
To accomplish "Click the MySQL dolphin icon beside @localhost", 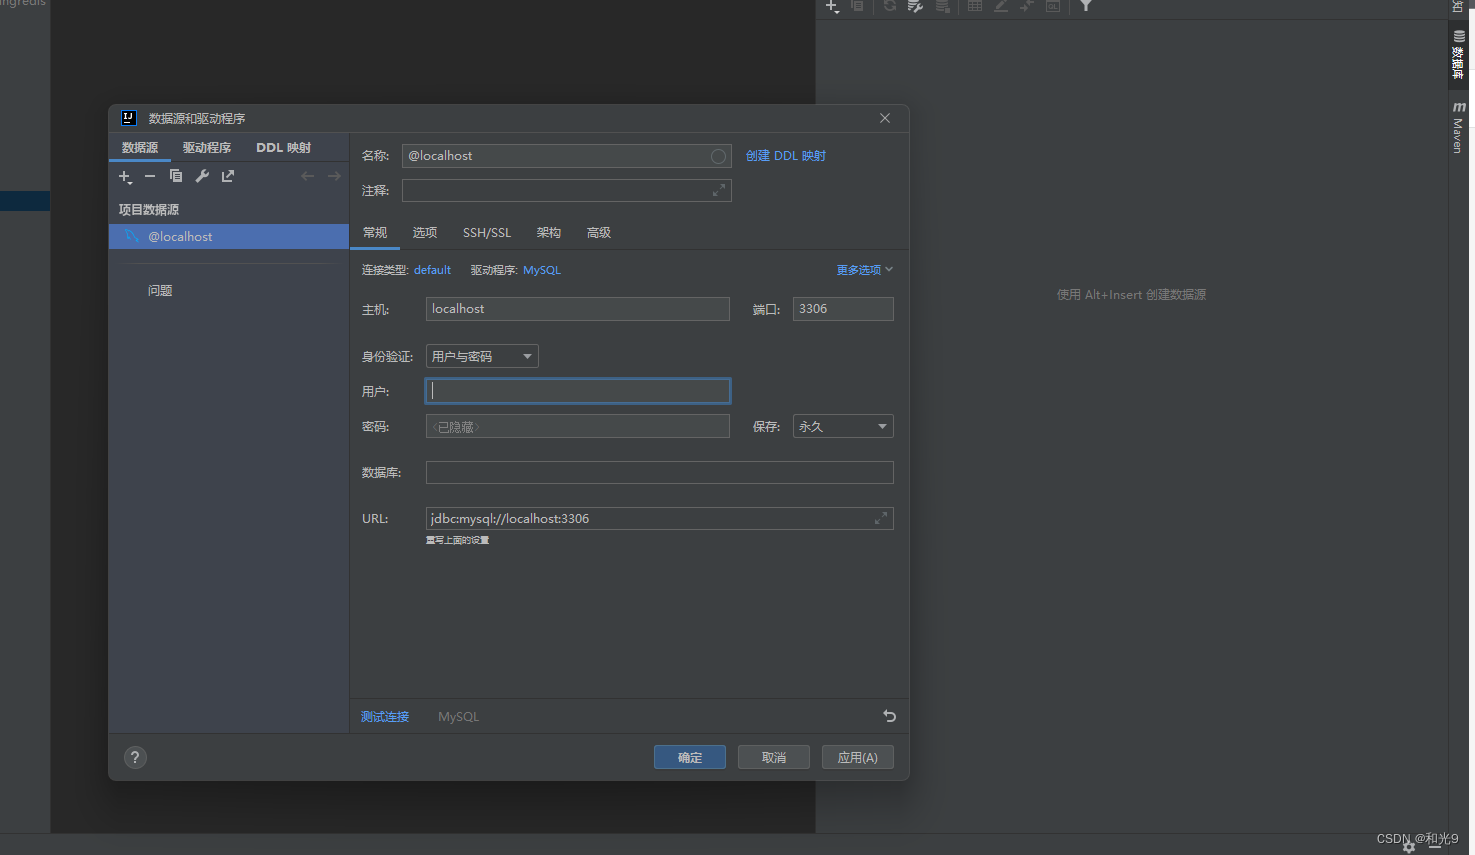I will click(132, 236).
